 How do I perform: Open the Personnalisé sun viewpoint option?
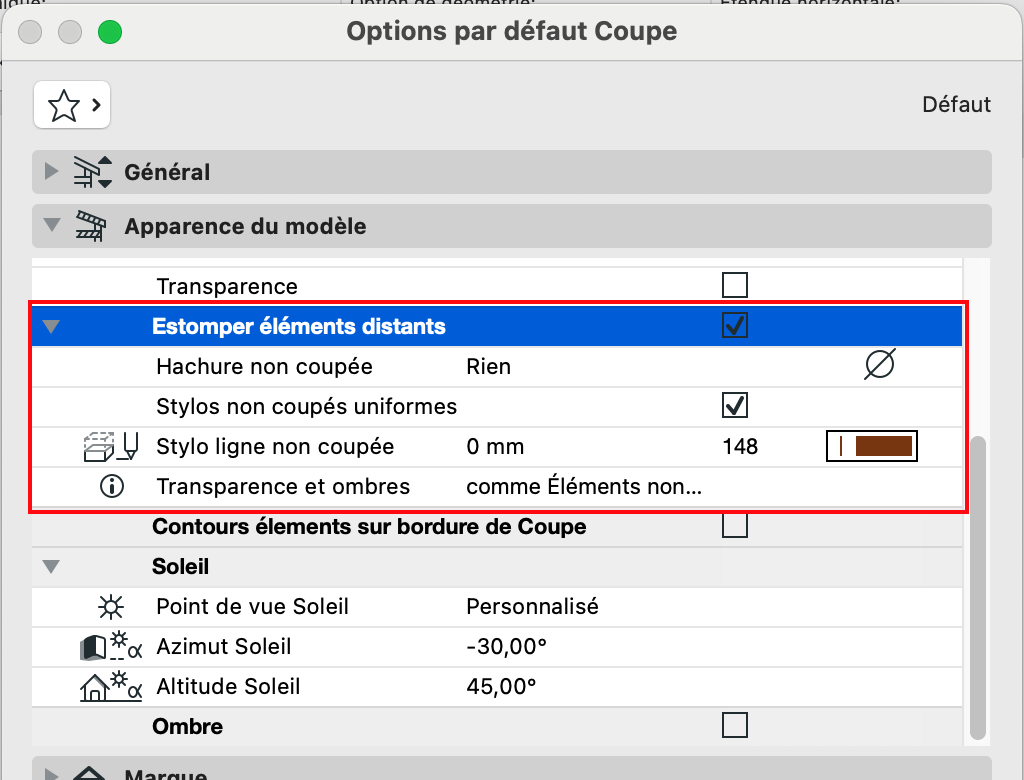coord(532,607)
